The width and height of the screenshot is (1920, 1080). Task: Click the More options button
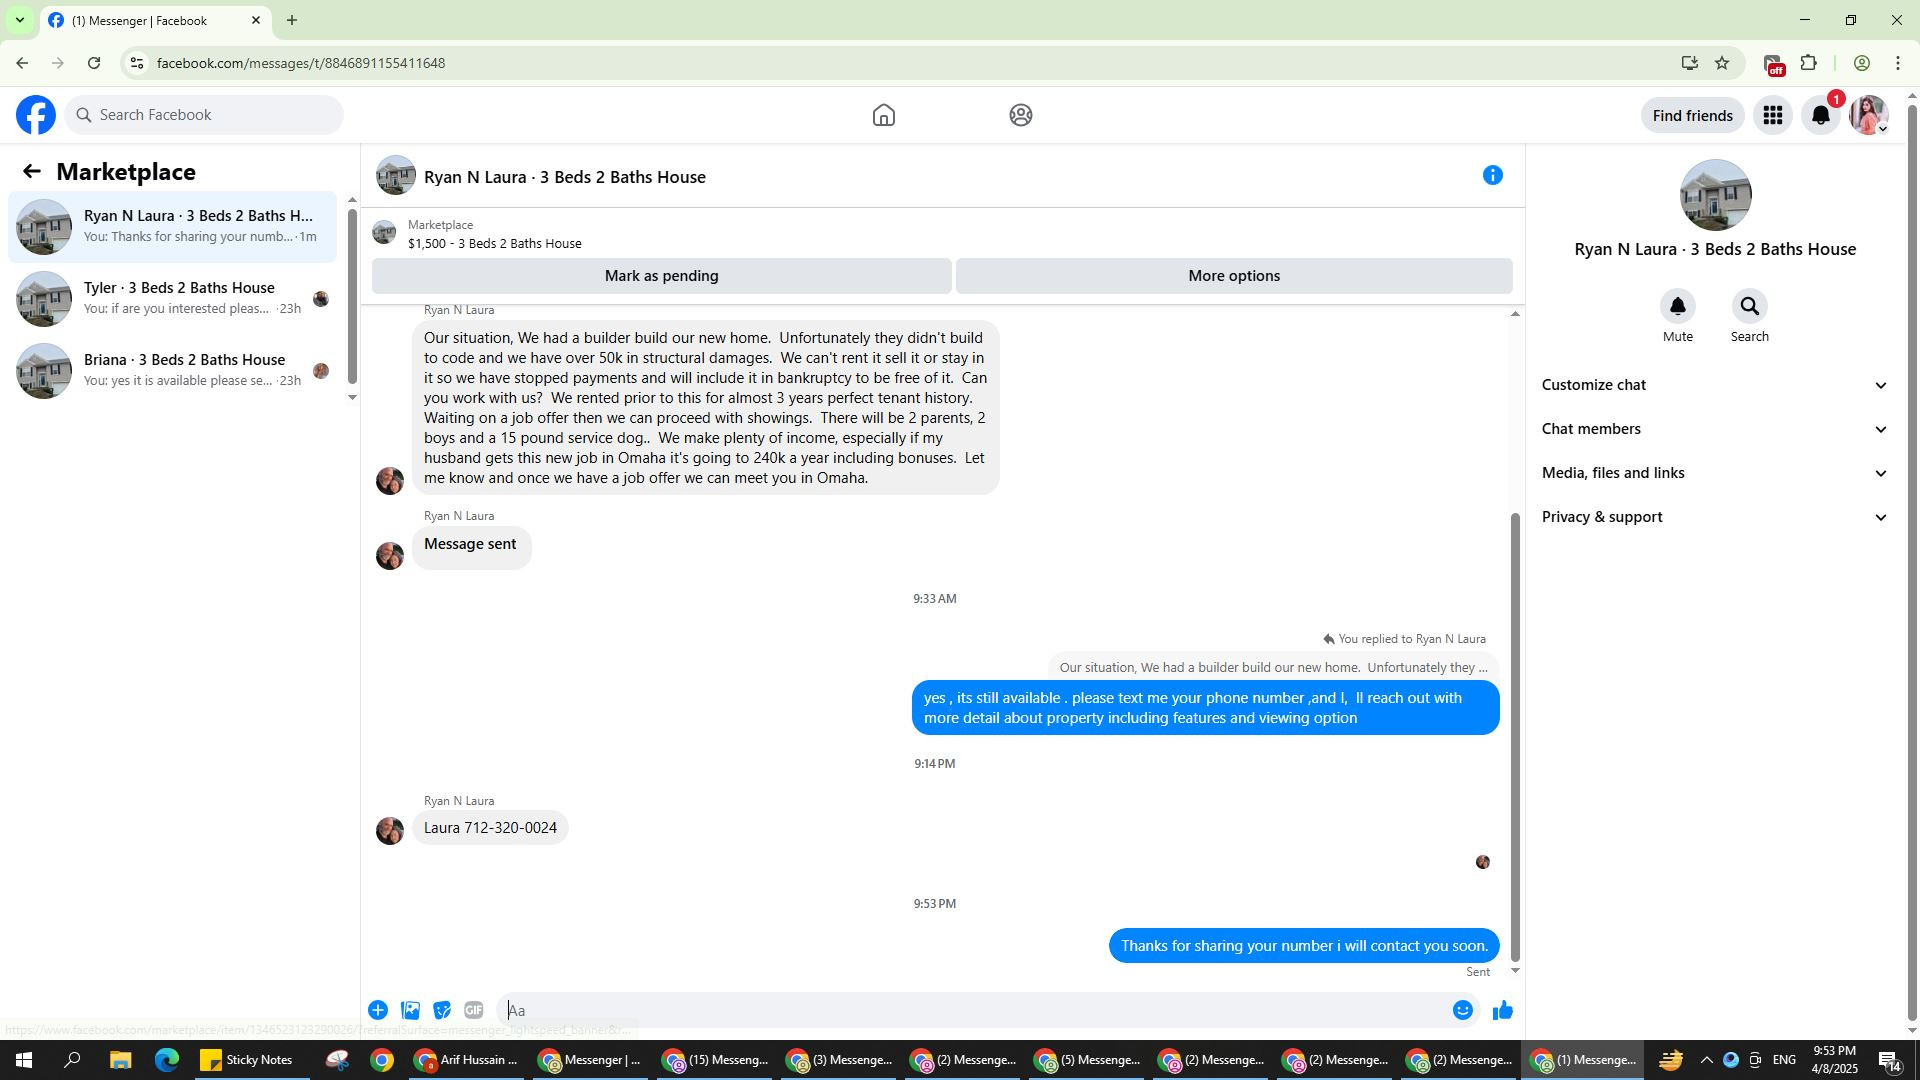coord(1233,276)
